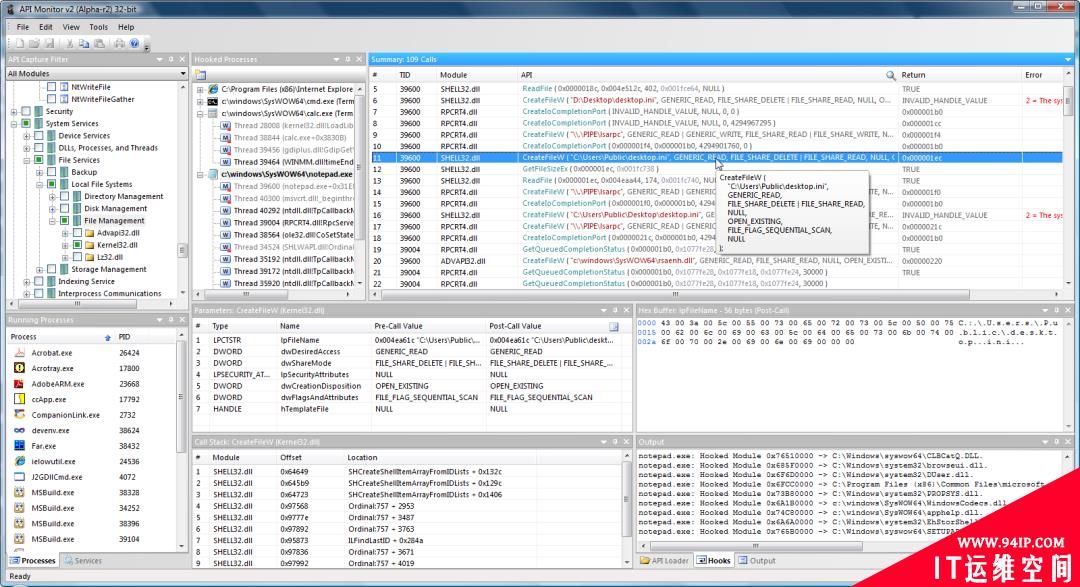
Task: Uncheck the Kernel32.dll checkbox
Action: [78, 245]
